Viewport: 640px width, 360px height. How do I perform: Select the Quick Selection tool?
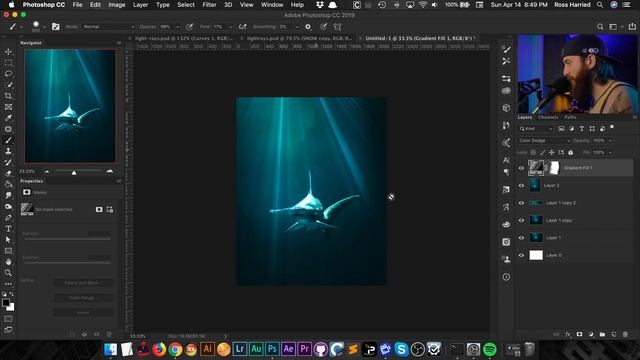click(x=8, y=85)
